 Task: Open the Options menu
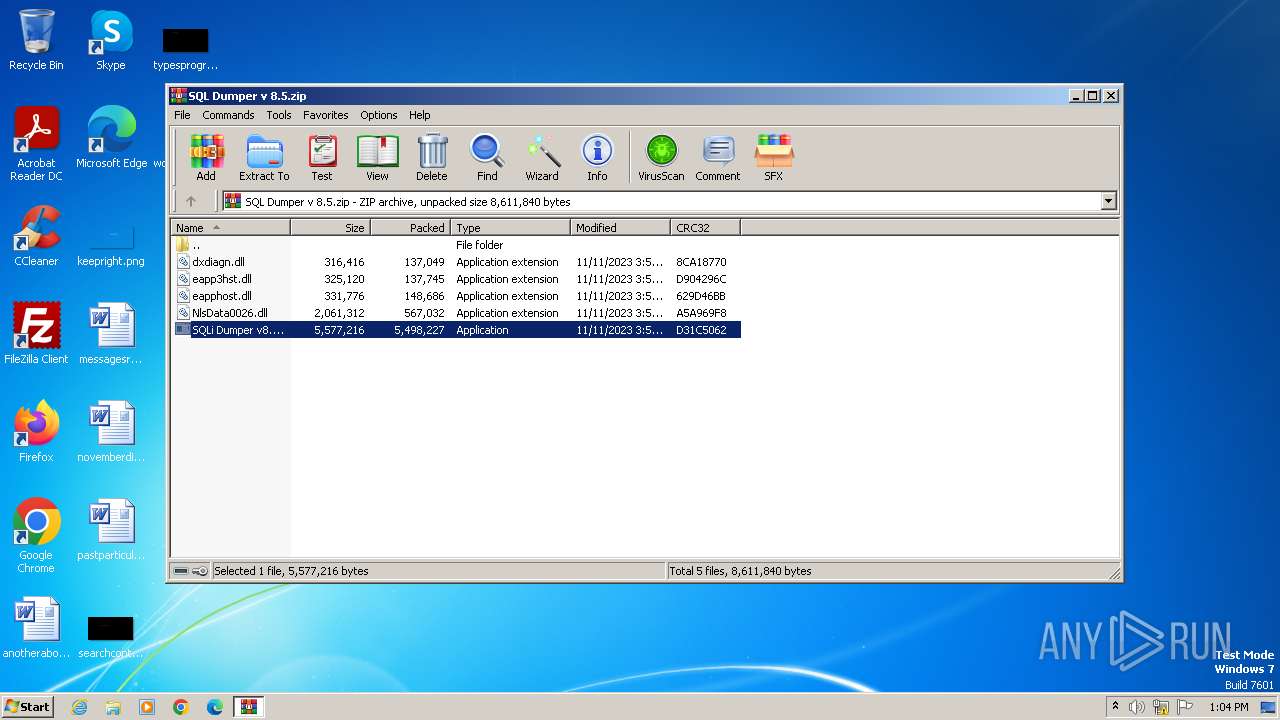coord(379,115)
